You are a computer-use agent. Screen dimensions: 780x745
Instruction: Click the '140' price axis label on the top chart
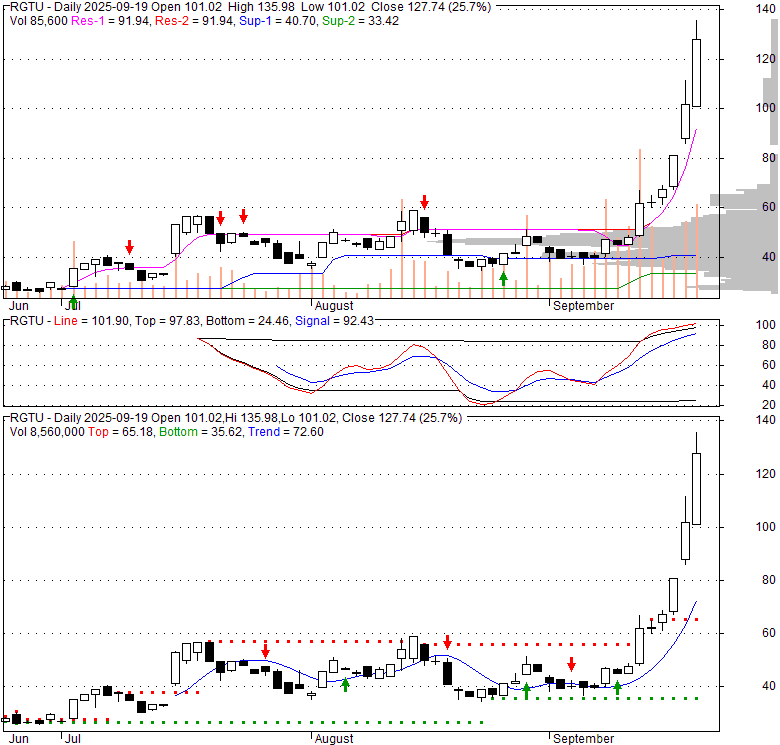click(766, 8)
